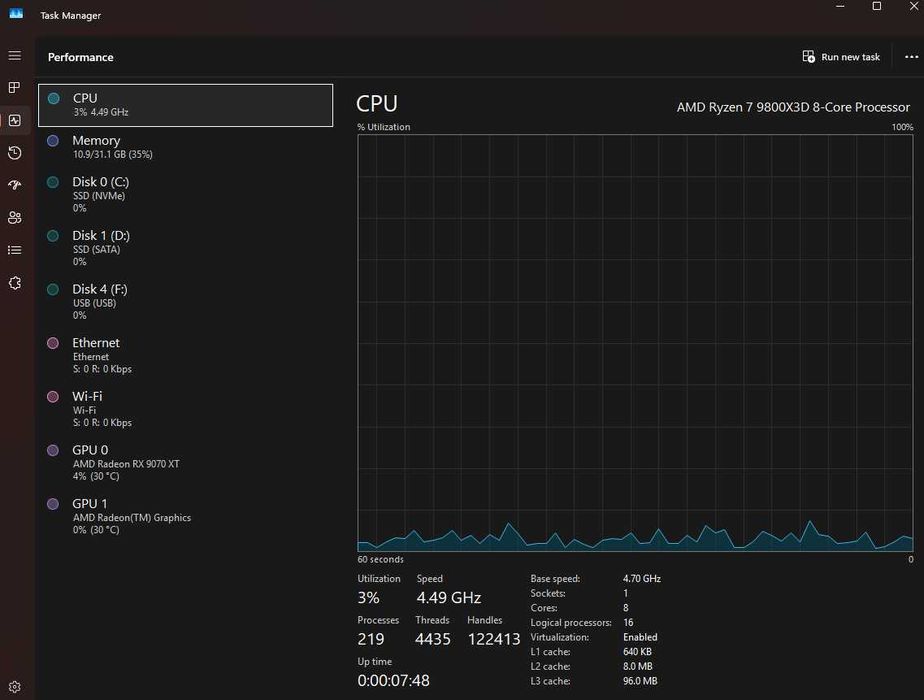Image resolution: width=924 pixels, height=700 pixels.
Task: Open the Details page icon
Action: point(15,250)
